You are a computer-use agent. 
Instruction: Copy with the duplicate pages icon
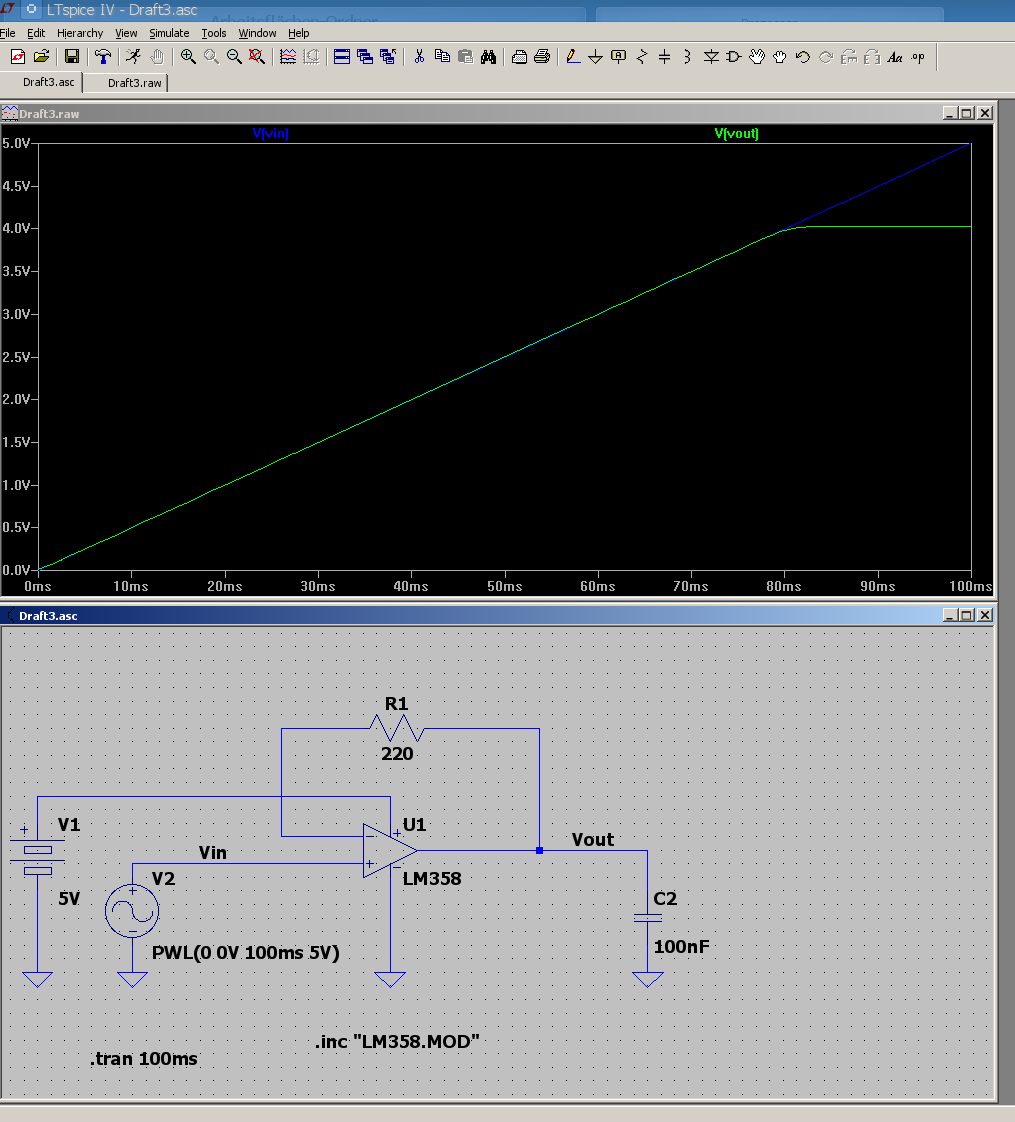click(442, 57)
